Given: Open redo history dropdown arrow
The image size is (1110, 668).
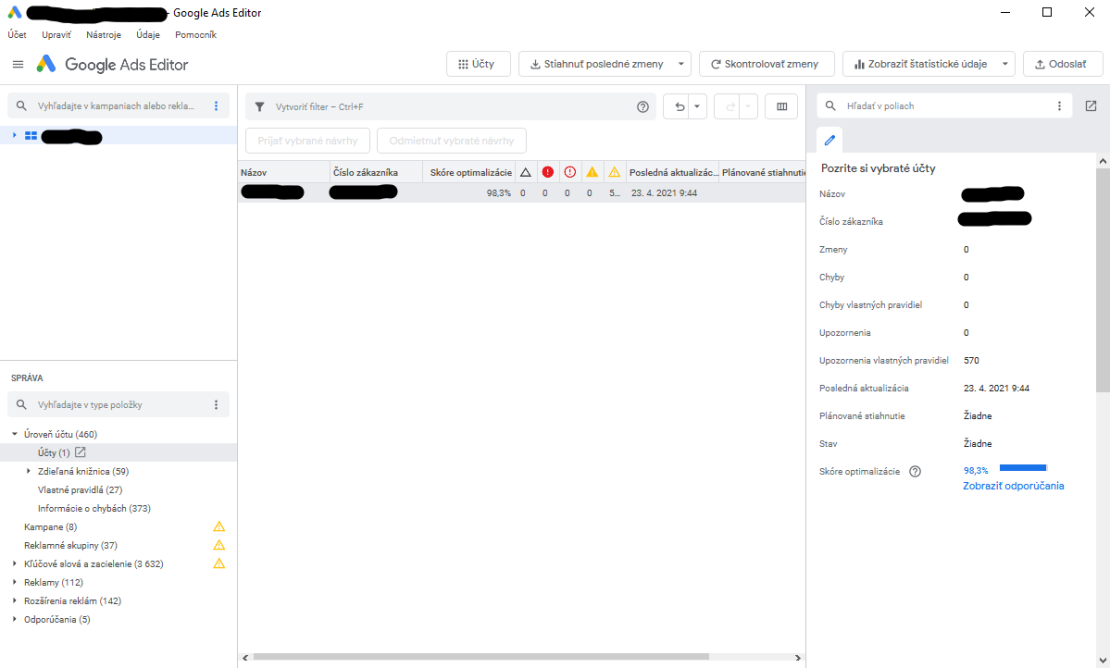Looking at the screenshot, I should tap(748, 107).
